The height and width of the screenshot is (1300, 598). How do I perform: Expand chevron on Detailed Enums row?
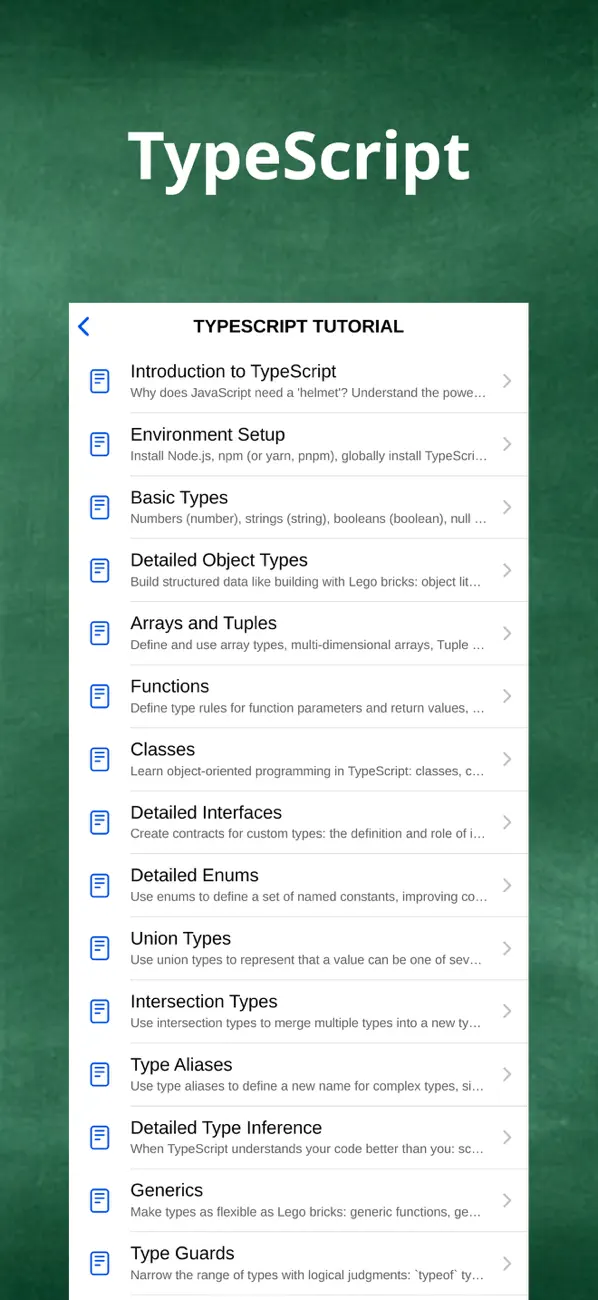point(507,885)
